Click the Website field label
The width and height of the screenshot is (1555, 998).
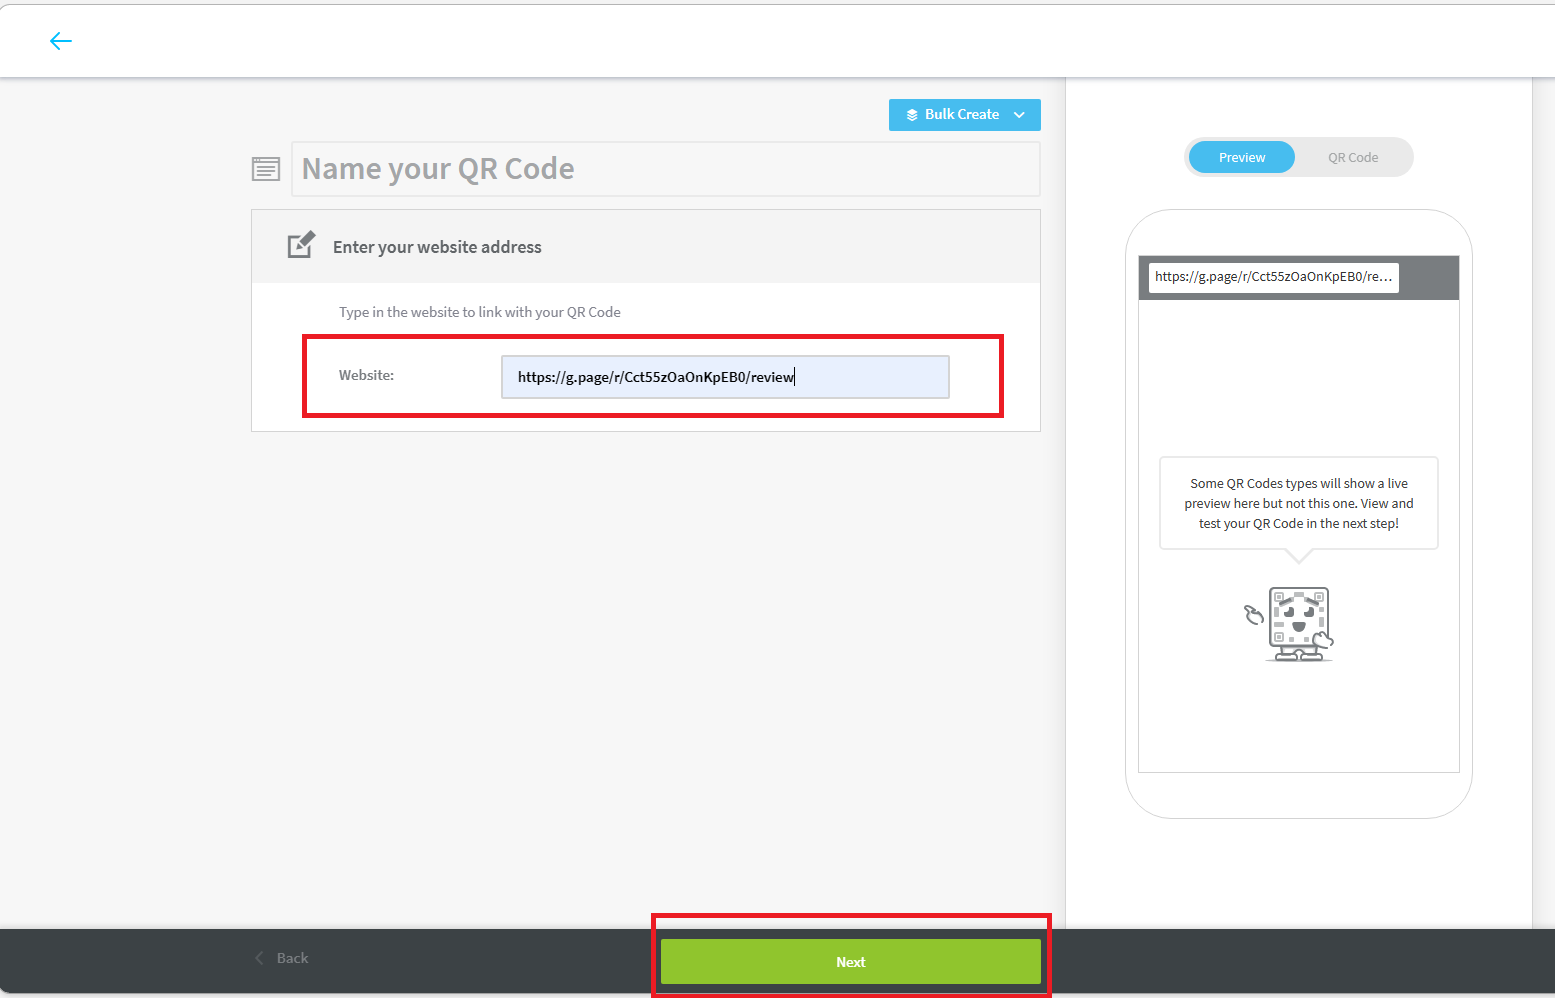tap(366, 375)
